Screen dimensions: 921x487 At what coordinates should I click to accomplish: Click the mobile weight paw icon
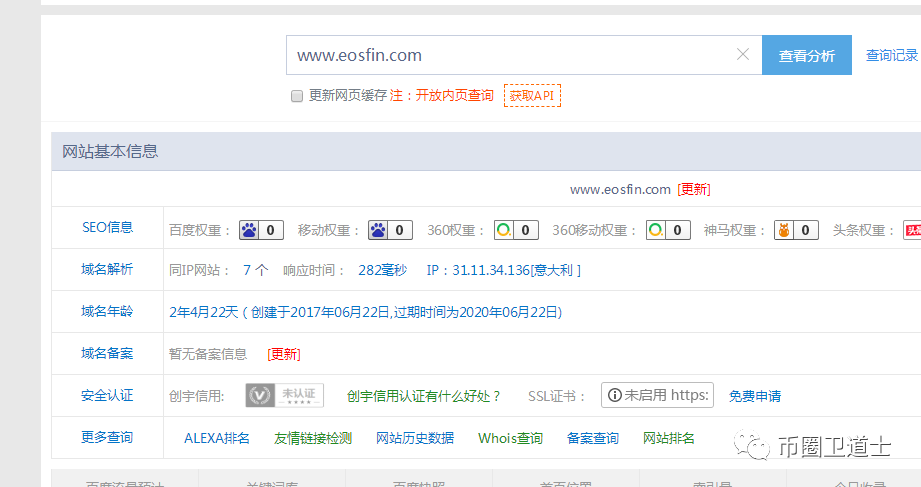378,230
